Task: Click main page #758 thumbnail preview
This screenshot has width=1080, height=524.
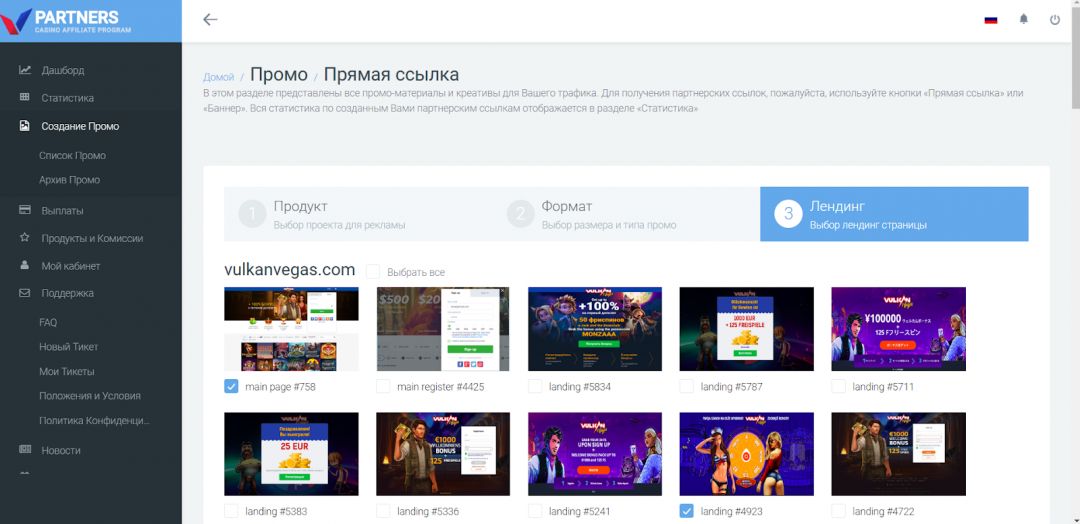Action: [x=291, y=329]
